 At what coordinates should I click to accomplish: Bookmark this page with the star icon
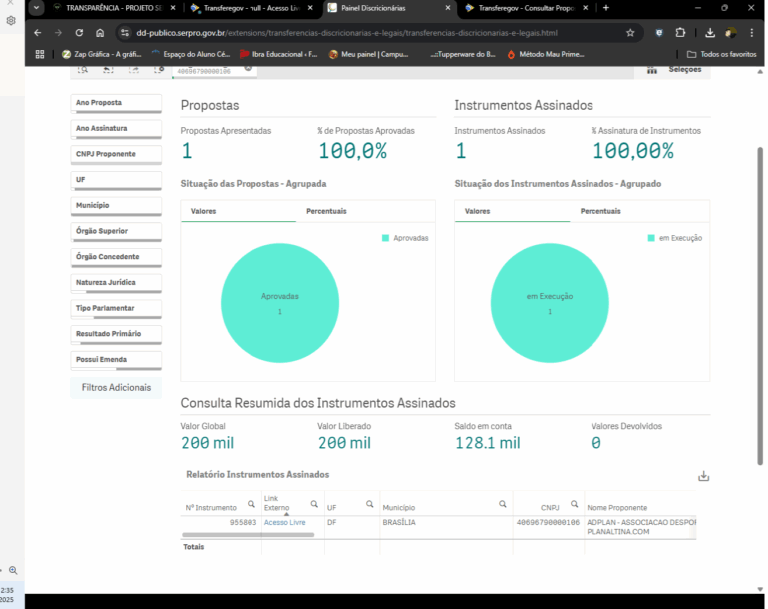pos(630,32)
